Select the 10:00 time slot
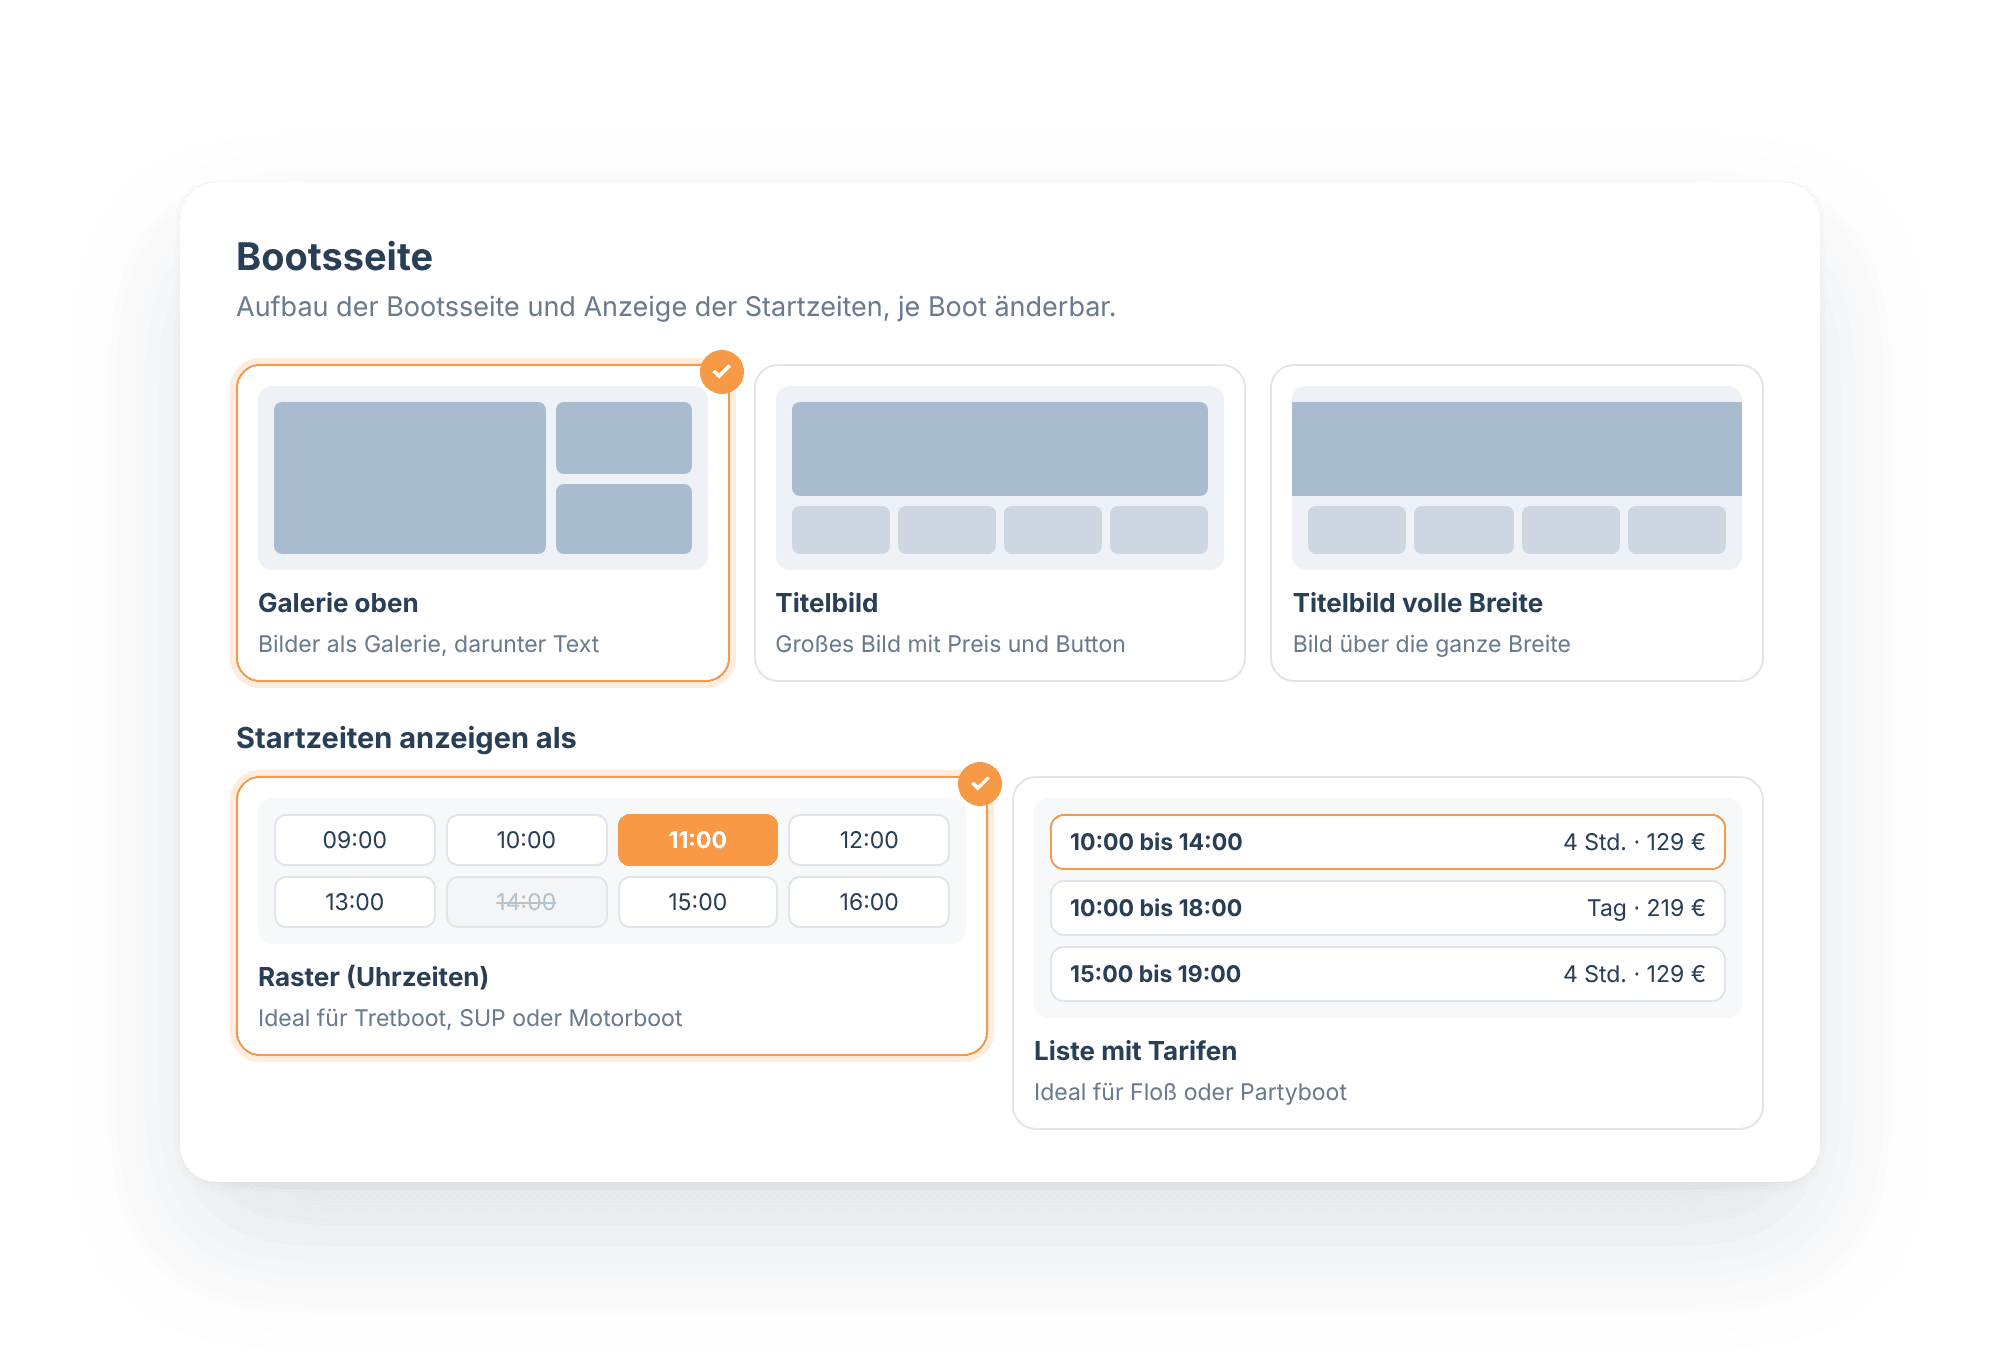The image size is (2000, 1364). 526,840
